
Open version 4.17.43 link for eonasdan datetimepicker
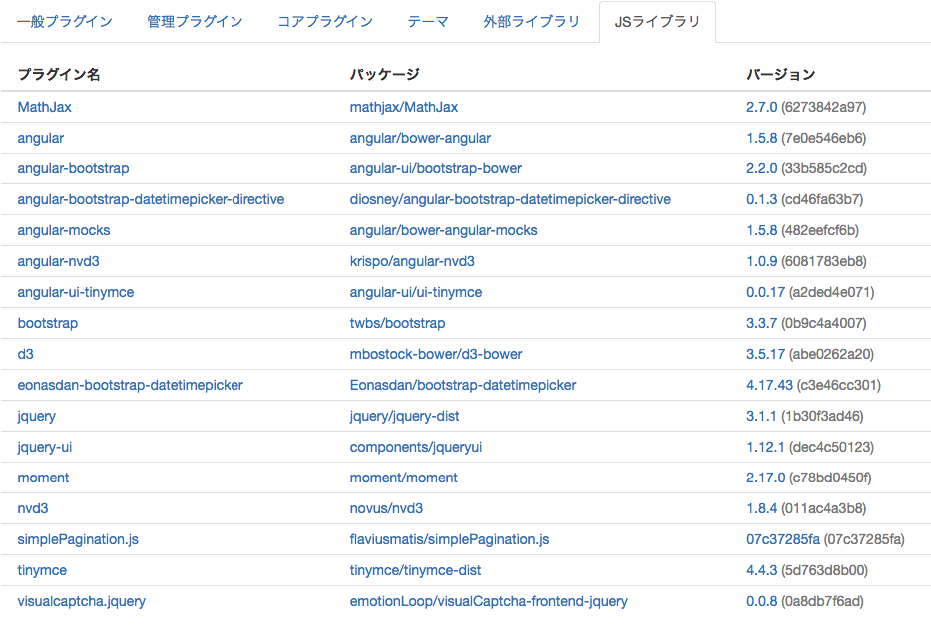(x=769, y=385)
